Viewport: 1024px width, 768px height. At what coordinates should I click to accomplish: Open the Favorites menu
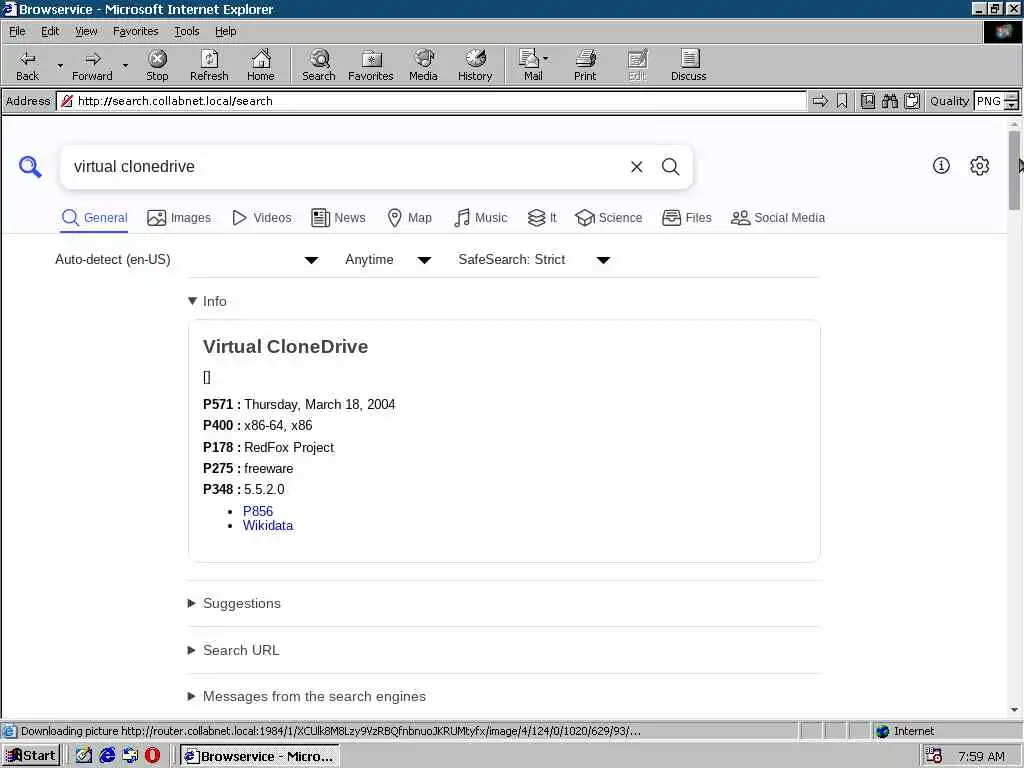click(135, 31)
